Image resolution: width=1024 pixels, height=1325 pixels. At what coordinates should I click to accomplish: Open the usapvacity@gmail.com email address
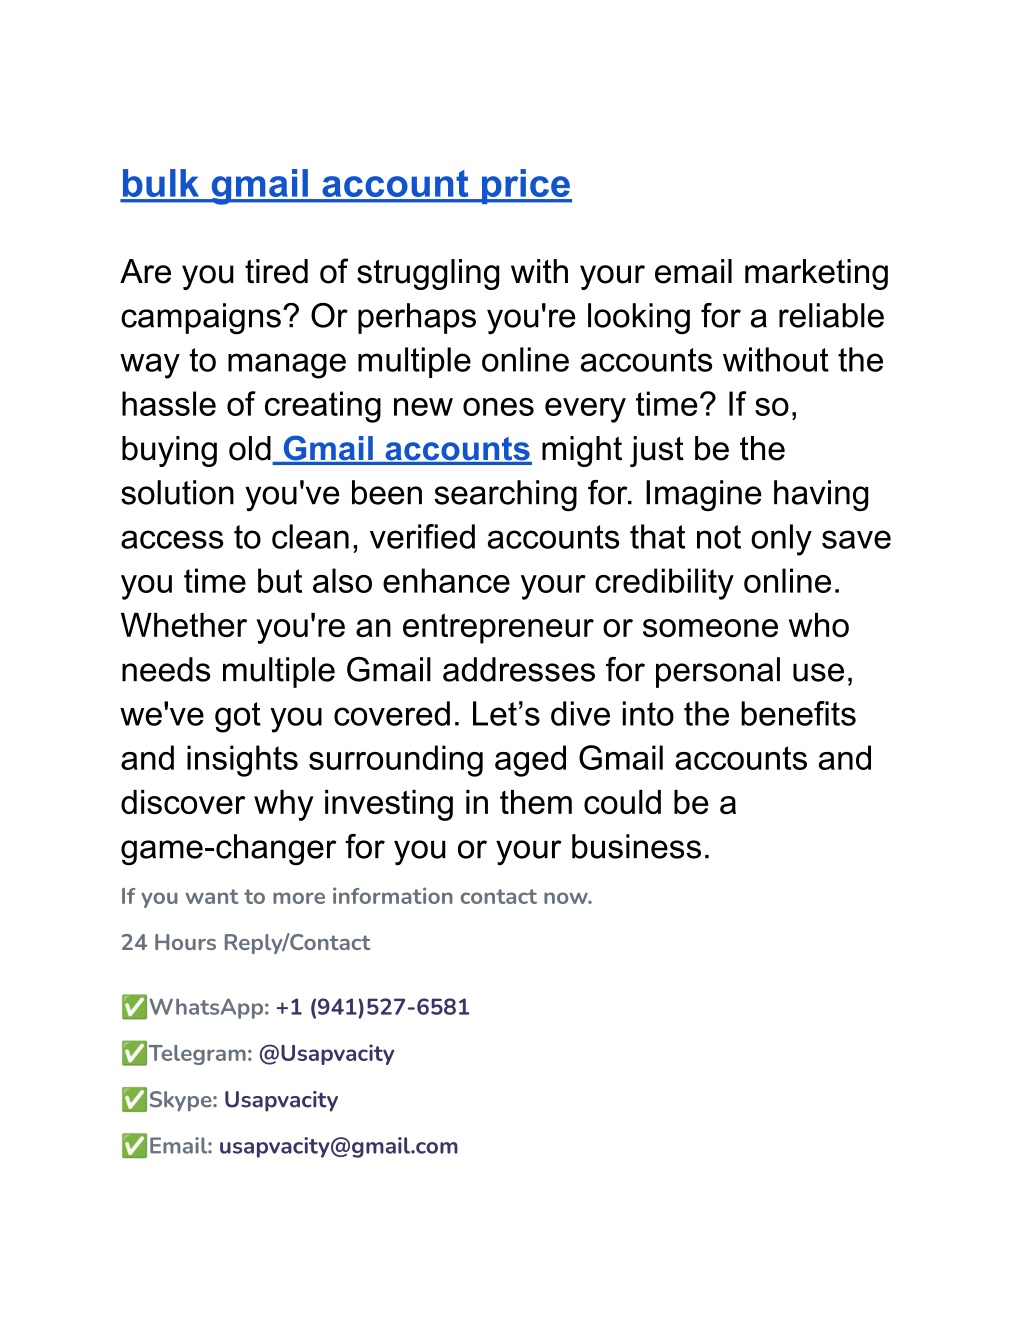[x=339, y=1146]
